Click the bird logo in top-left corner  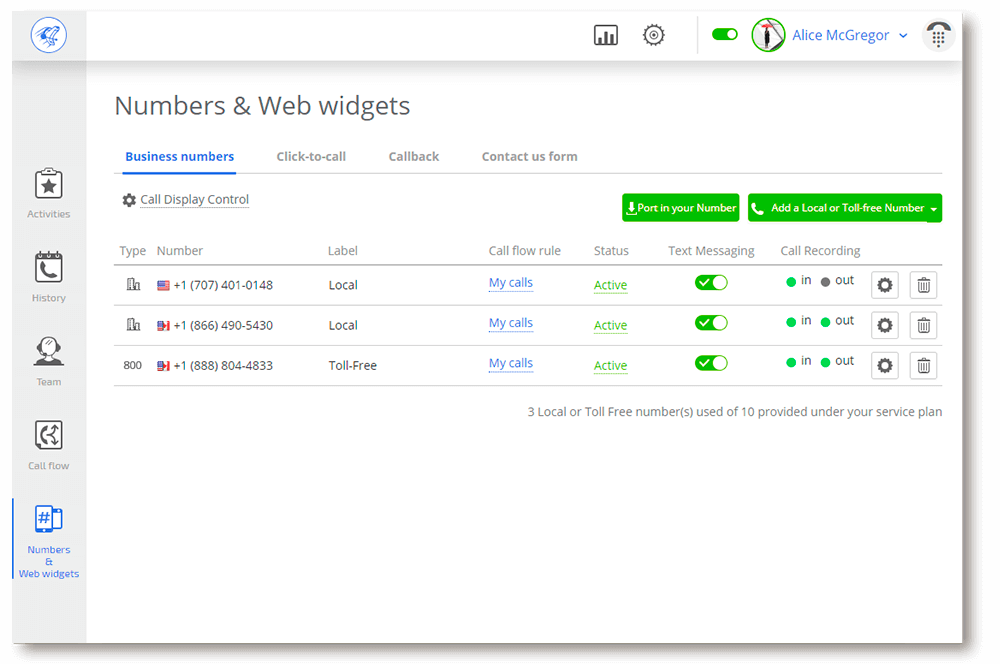(48, 35)
